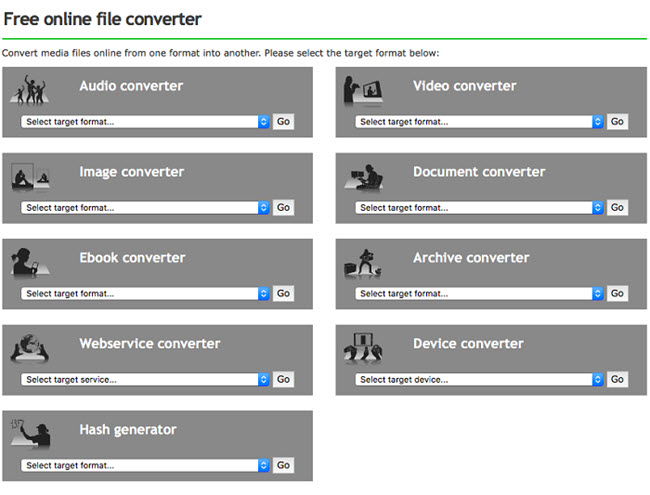Click the Video converter heading
Image resolution: width=650 pixels, height=495 pixels.
pos(465,86)
